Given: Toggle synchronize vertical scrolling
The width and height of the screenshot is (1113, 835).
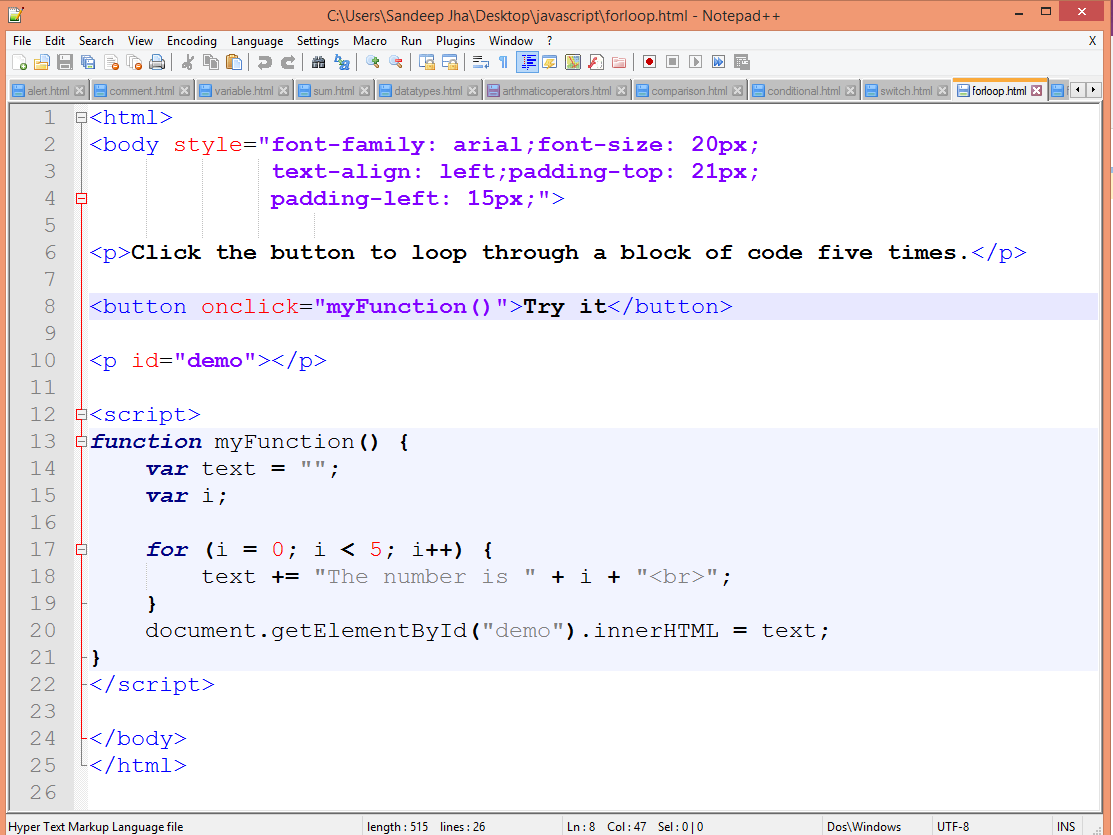Looking at the screenshot, I should click(x=427, y=62).
